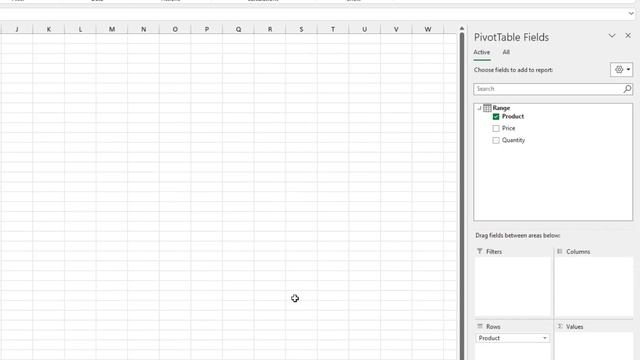Click the scroll up arrow of the sheet
This screenshot has width=640, height=360.
click(462, 29)
